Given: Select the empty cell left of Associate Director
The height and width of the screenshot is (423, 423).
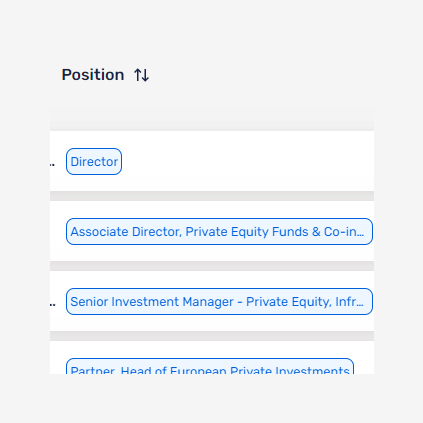Looking at the screenshot, I should (58, 231).
